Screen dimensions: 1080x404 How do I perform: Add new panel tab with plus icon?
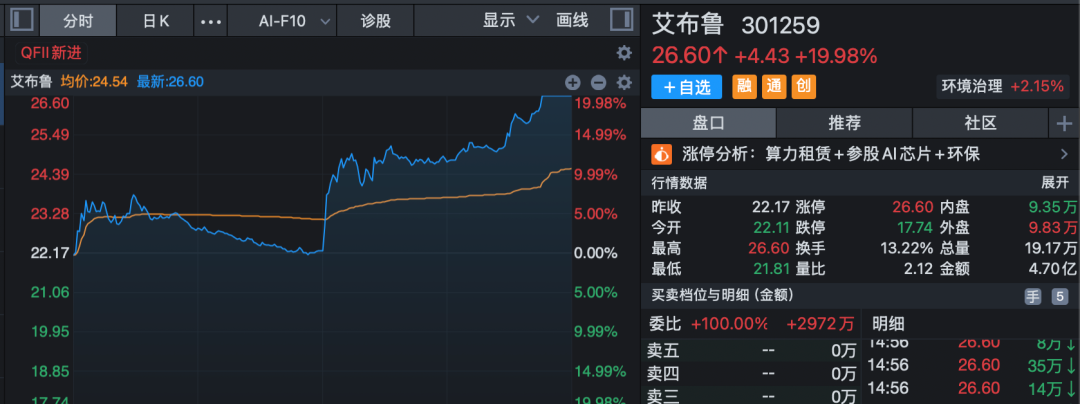(x=1064, y=123)
